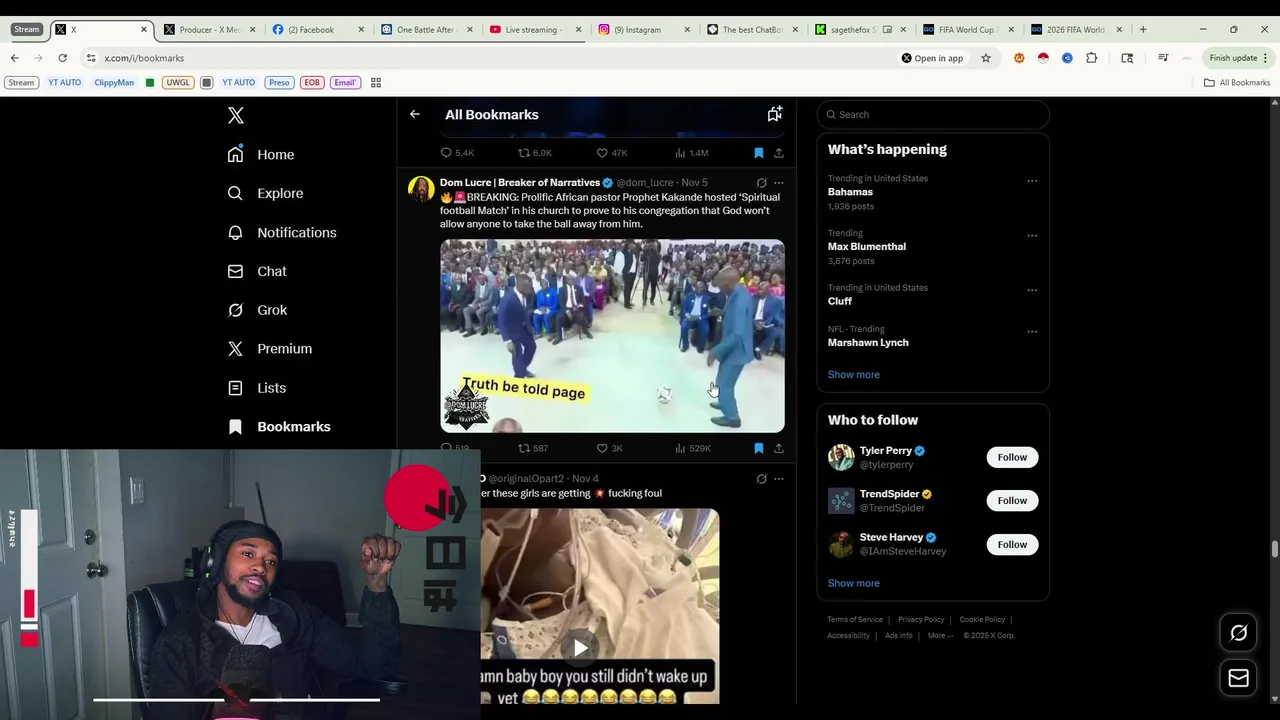Bookmark this page with the star icon
1280x720 pixels.
point(985,58)
